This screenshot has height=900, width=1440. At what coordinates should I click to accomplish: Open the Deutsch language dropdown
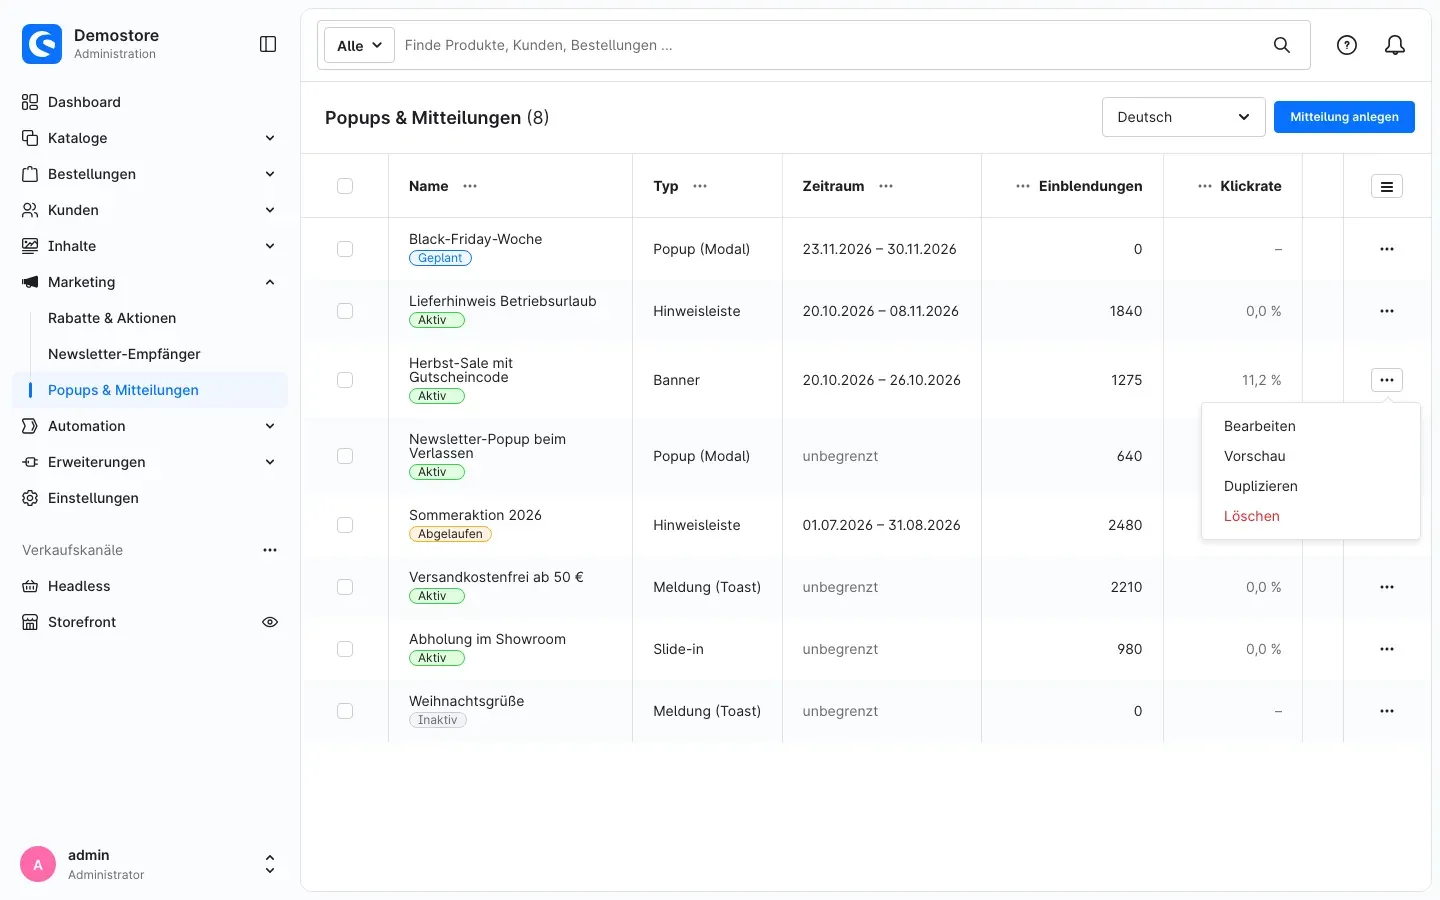(x=1184, y=117)
